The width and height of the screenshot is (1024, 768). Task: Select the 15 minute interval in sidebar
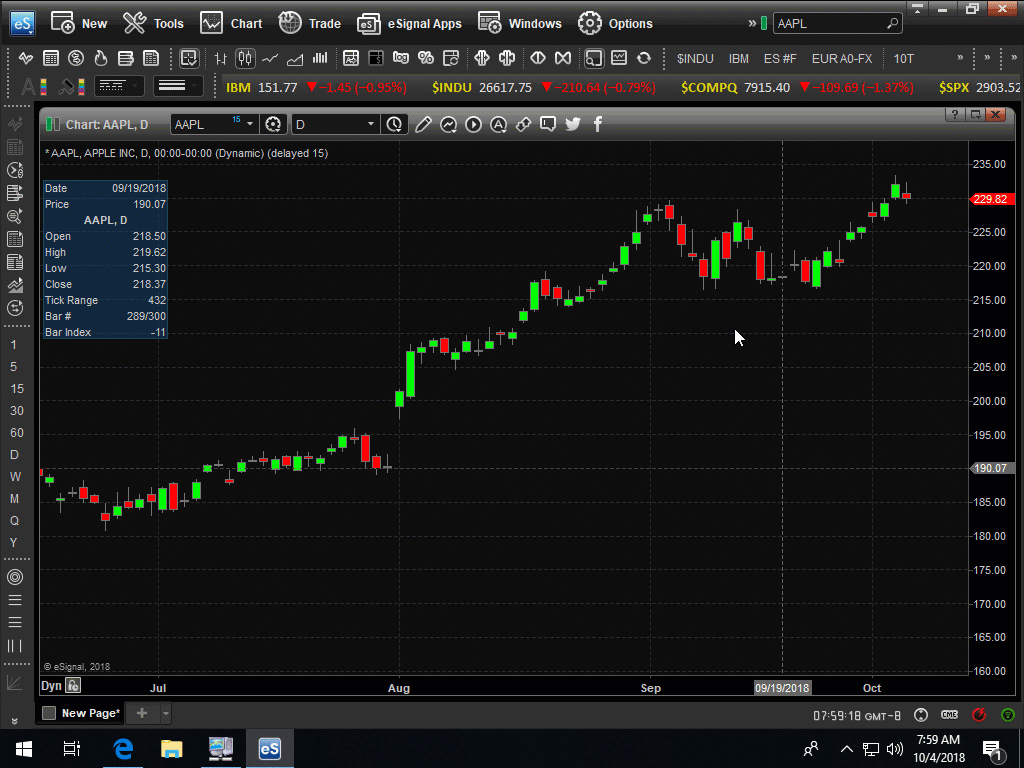(16, 389)
